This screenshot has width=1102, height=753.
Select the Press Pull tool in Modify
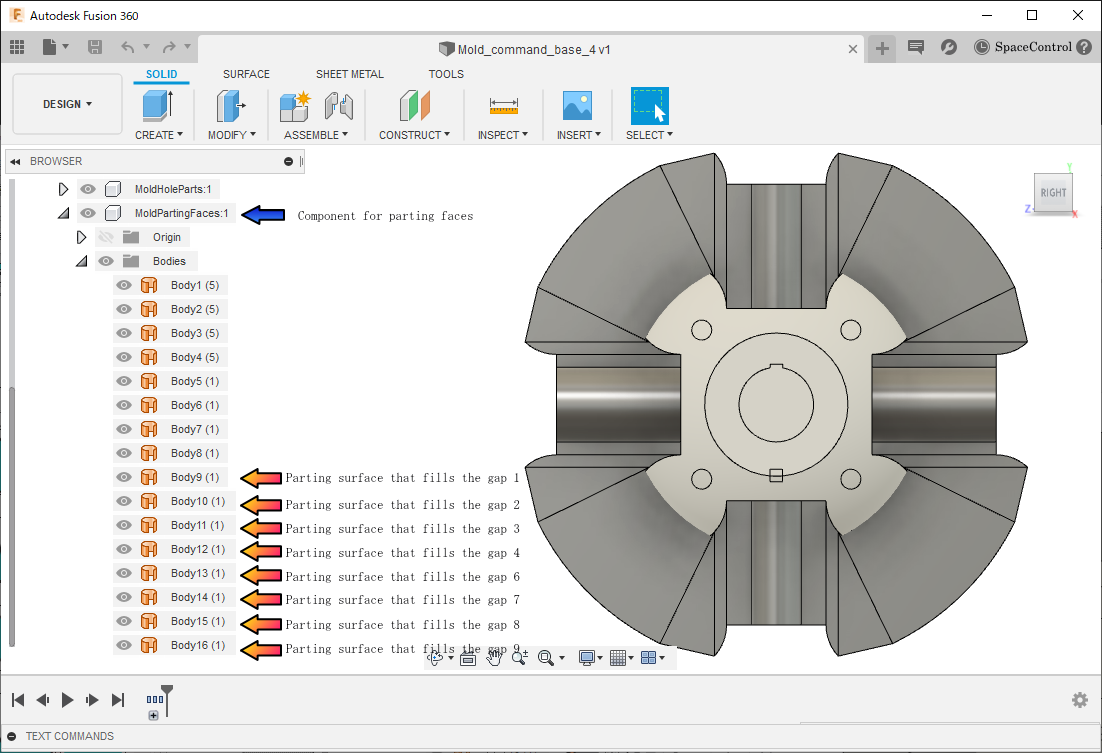(231, 105)
